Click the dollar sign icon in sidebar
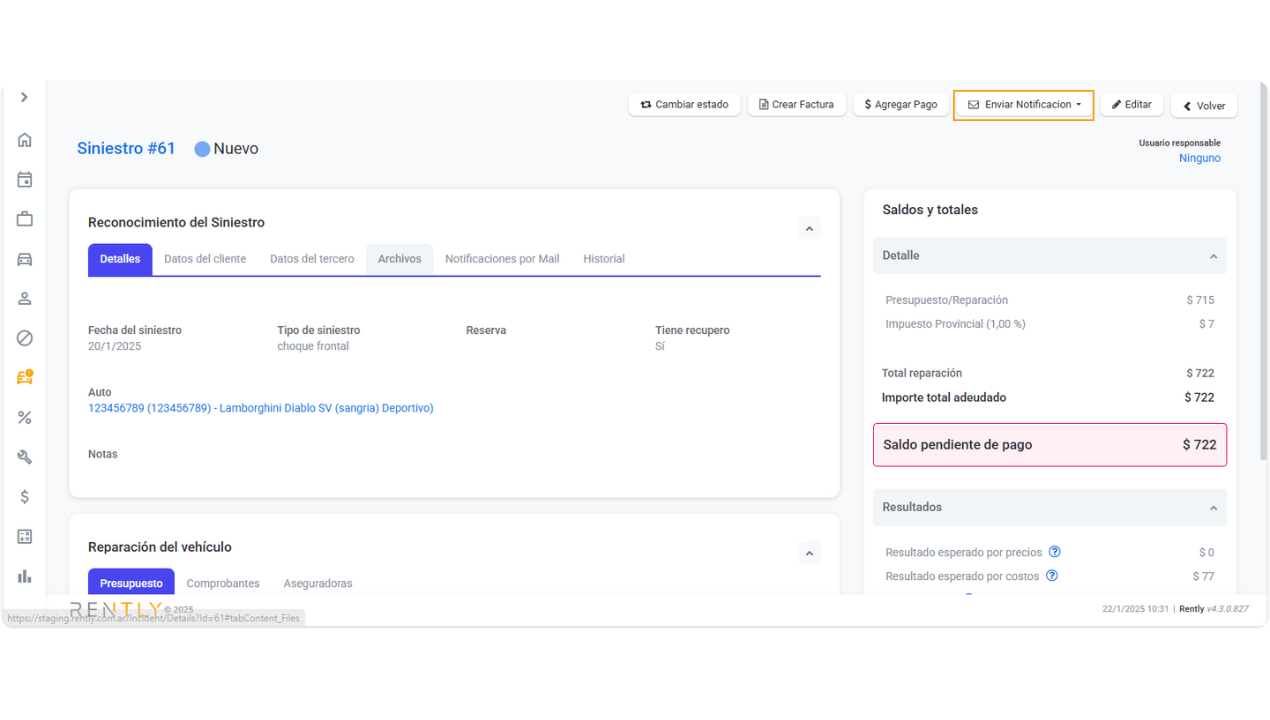The width and height of the screenshot is (1270, 720). click(25, 497)
